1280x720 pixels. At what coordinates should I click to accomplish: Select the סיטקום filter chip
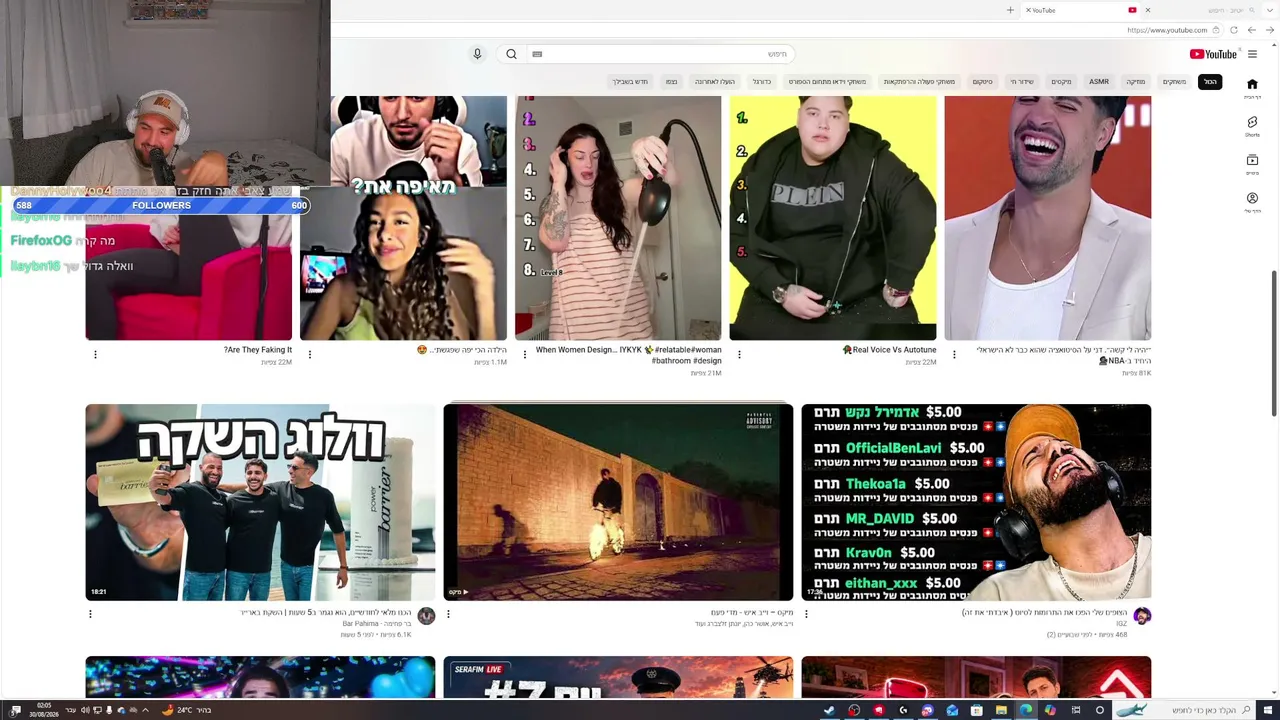(x=983, y=82)
